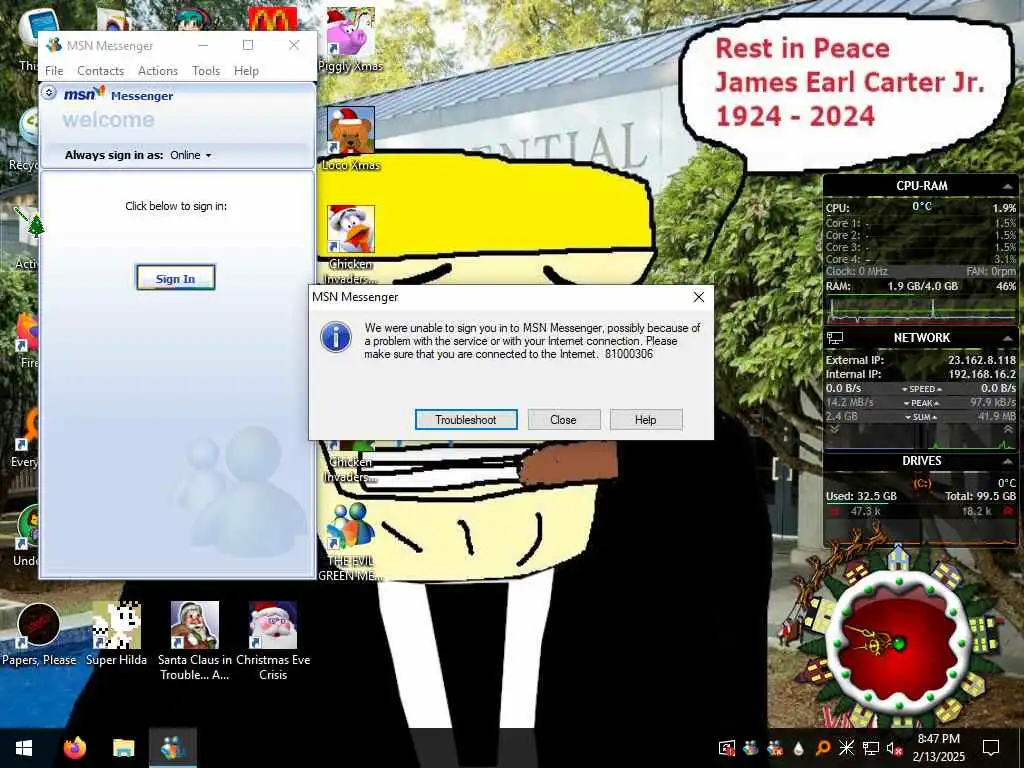1024x768 pixels.
Task: Collapse the DRIVES gadget section
Action: [1008, 461]
